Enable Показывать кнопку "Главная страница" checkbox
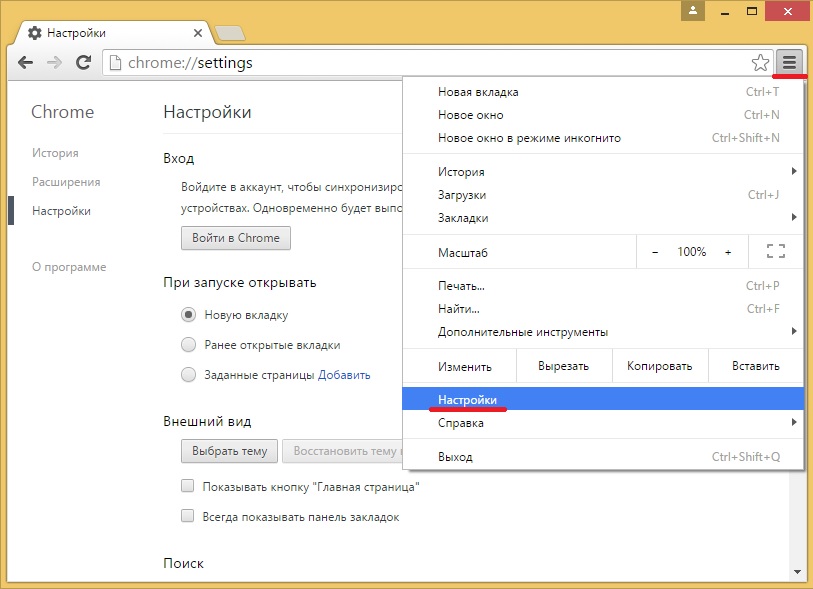The image size is (813, 589). tap(187, 486)
